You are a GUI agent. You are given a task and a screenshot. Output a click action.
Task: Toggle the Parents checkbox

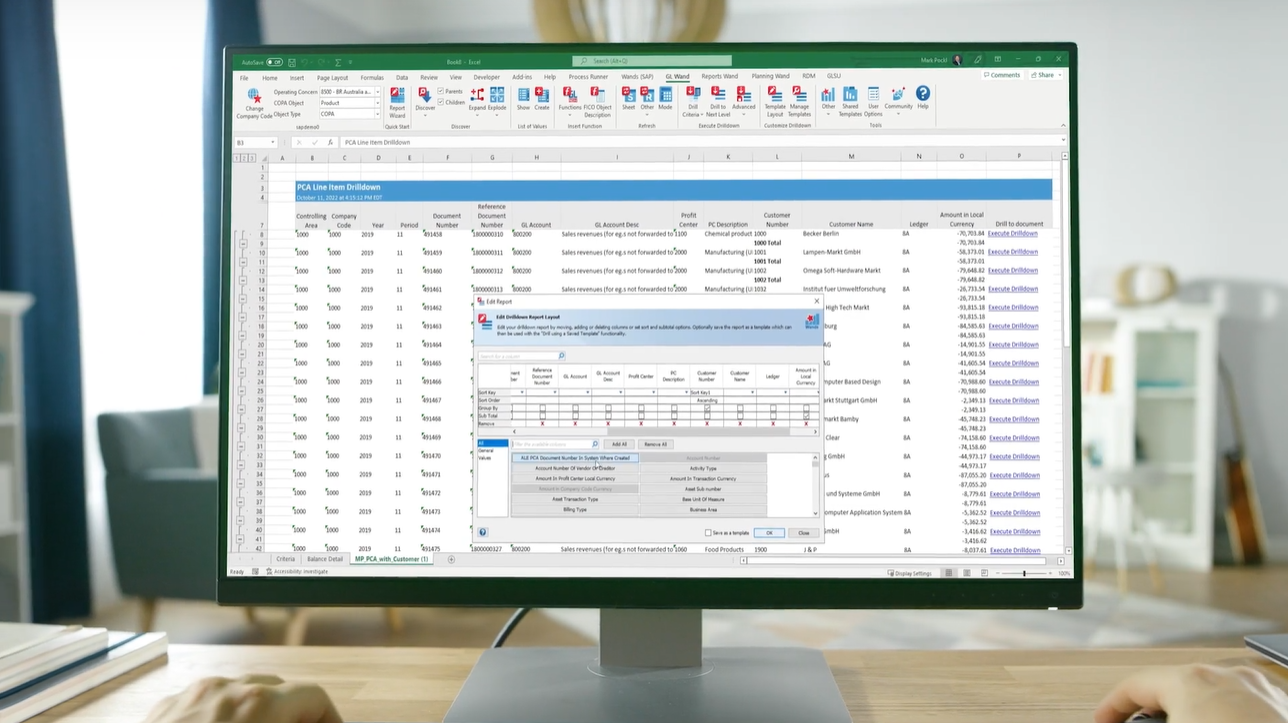coord(441,91)
